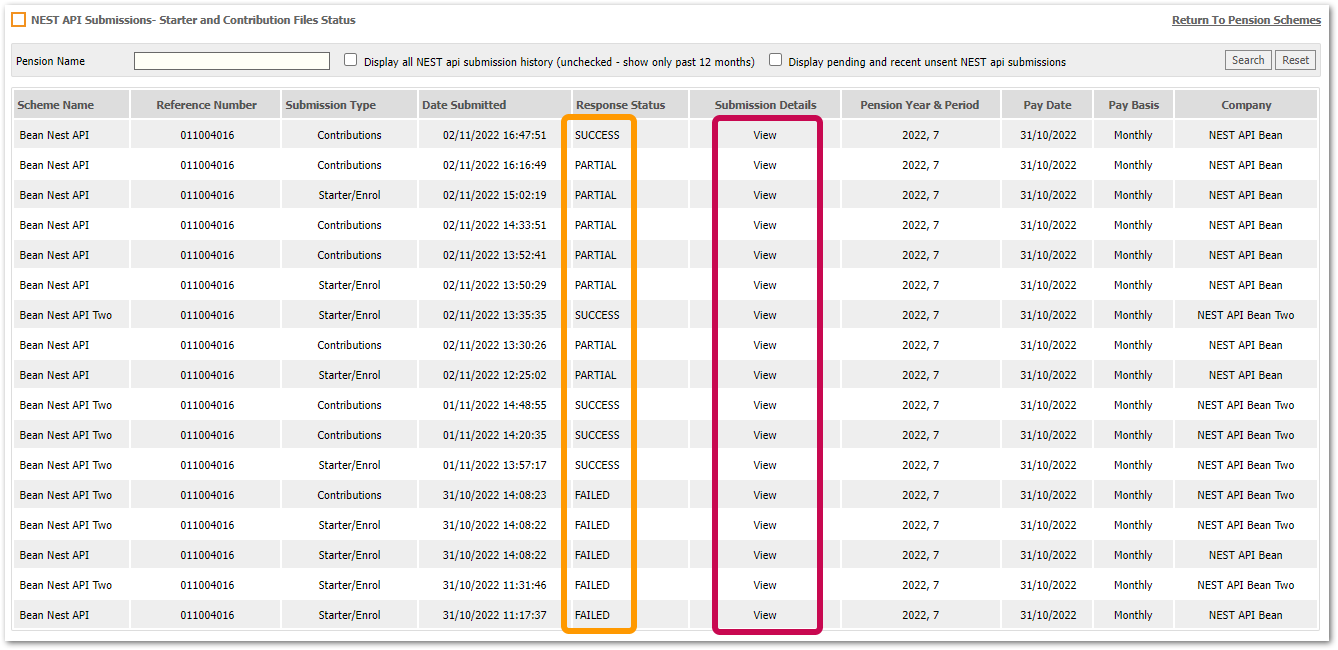The height and width of the screenshot is (650, 1338).
Task: Click the Response Status column header
Action: (x=620, y=105)
